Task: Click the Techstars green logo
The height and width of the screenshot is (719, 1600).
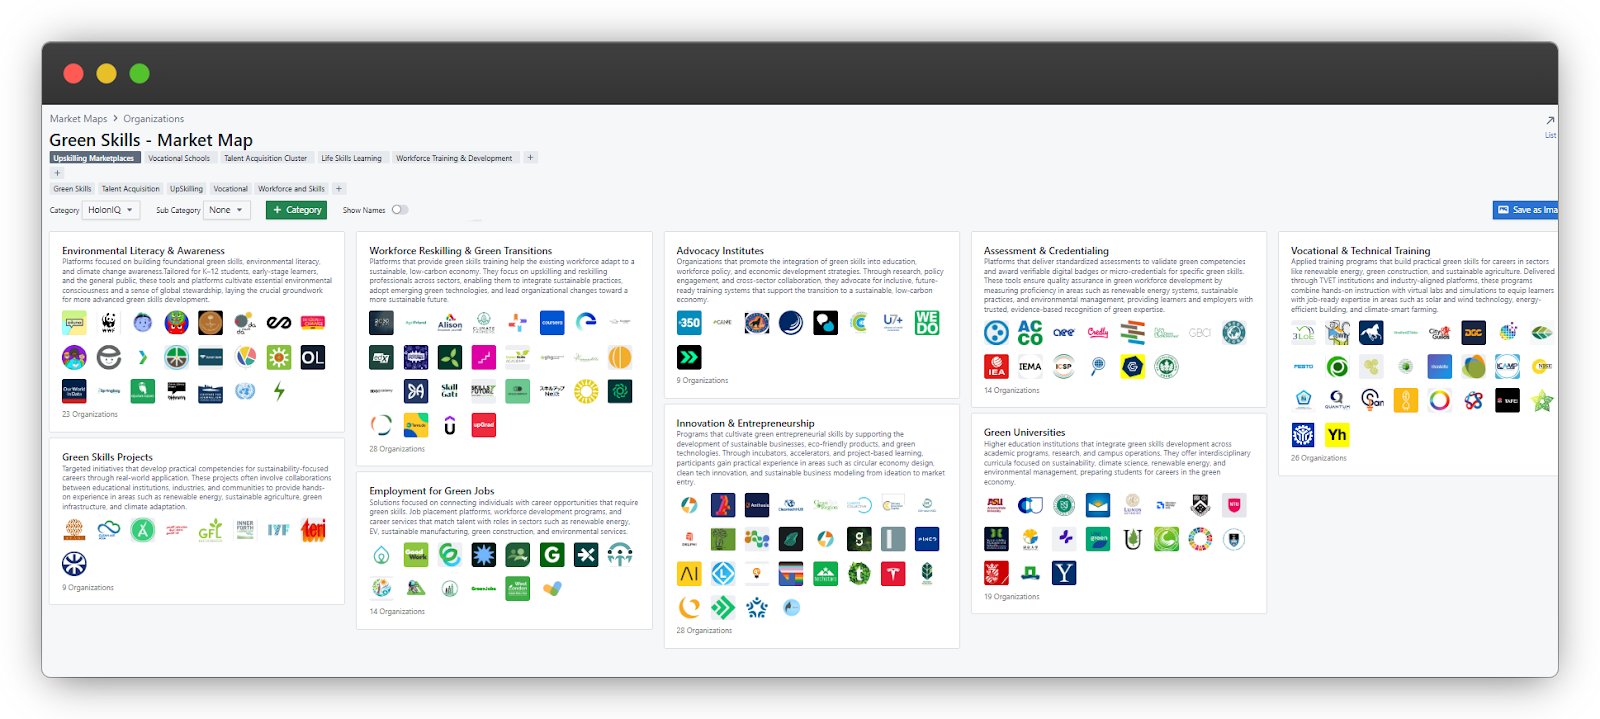Action: coord(825,573)
